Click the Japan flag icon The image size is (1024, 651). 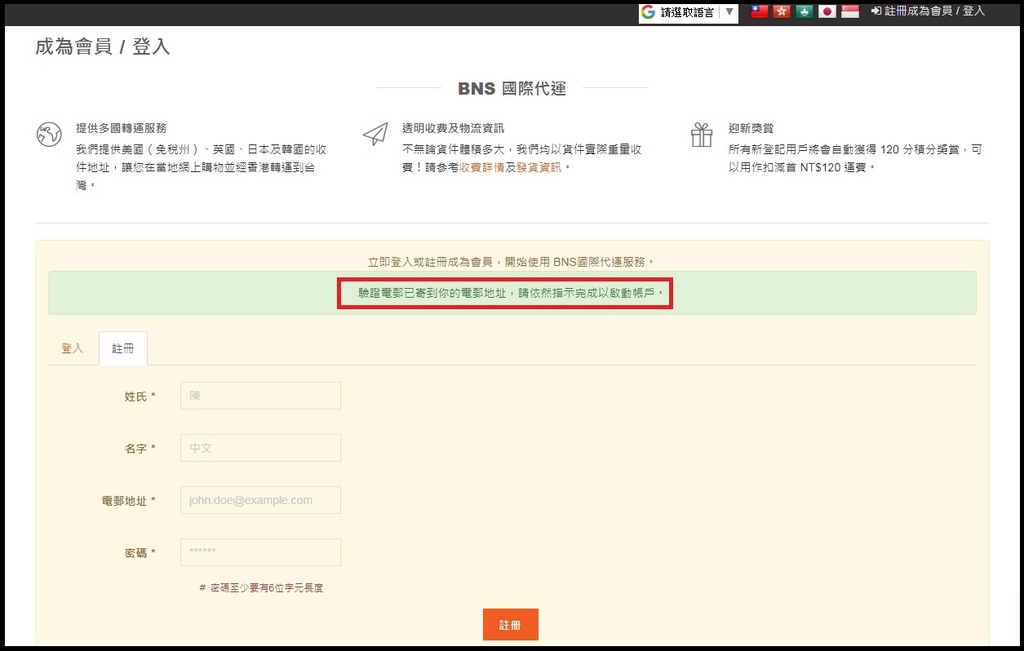coord(827,12)
